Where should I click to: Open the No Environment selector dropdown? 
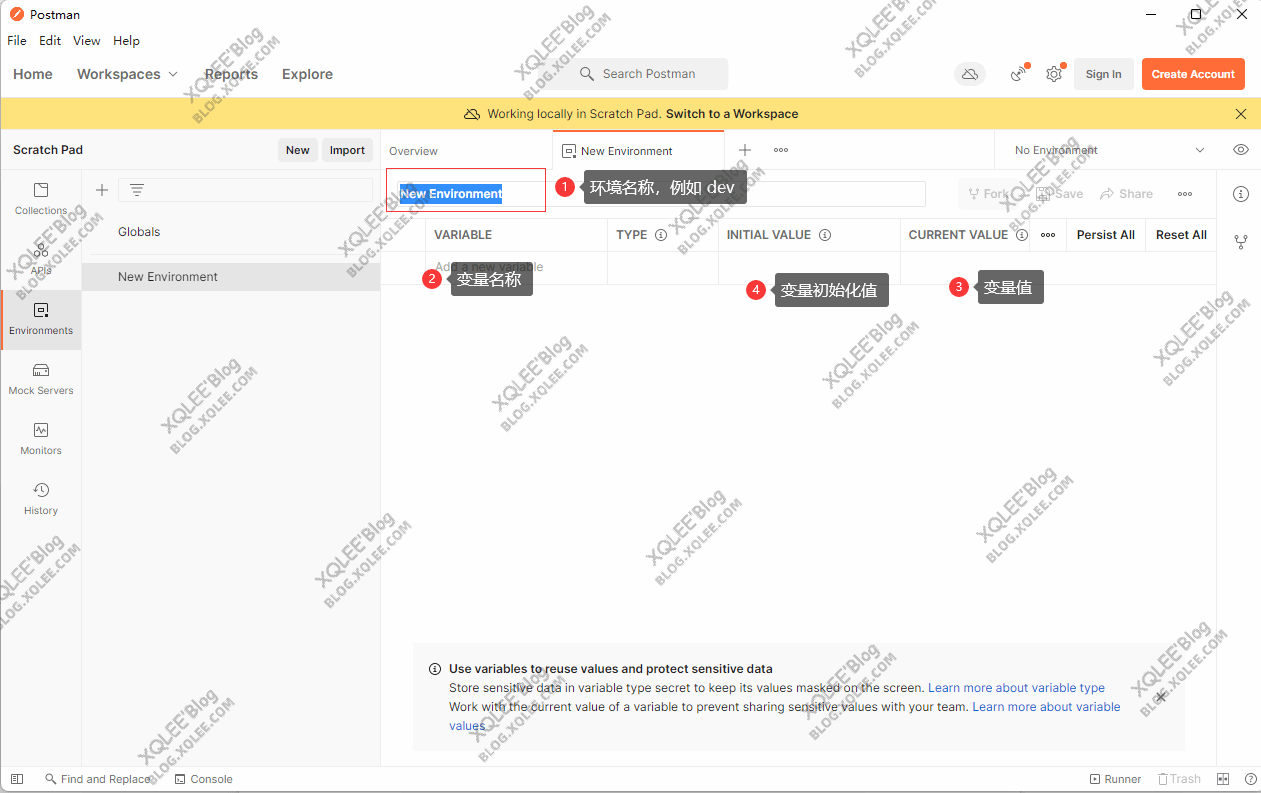click(1109, 150)
